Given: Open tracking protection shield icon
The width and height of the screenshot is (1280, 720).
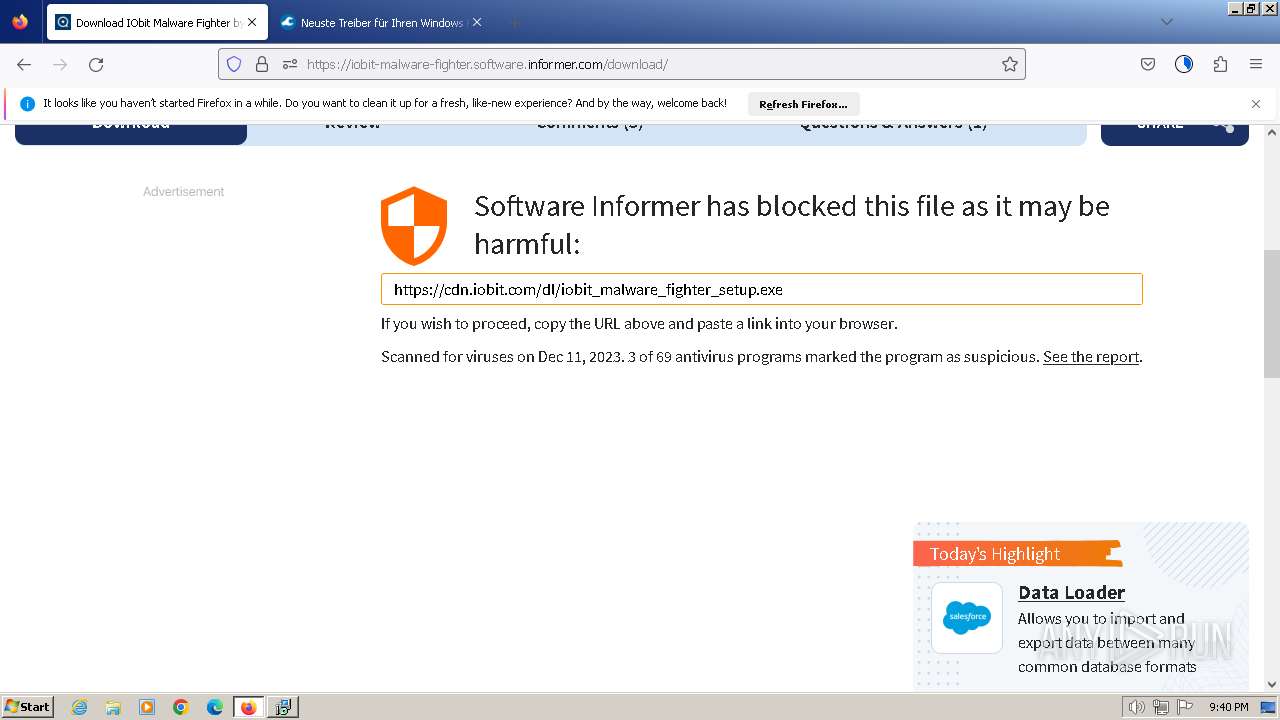Looking at the screenshot, I should (234, 64).
